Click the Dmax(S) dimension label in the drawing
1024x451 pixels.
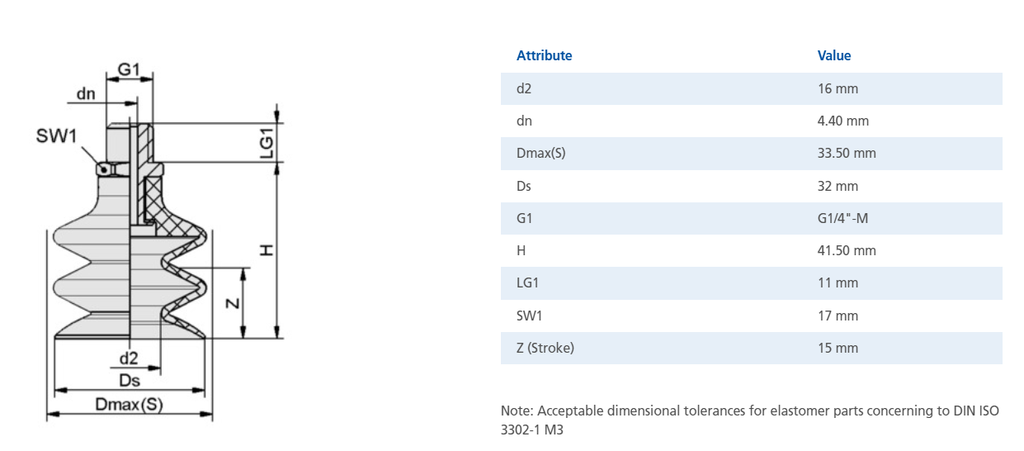(129, 405)
